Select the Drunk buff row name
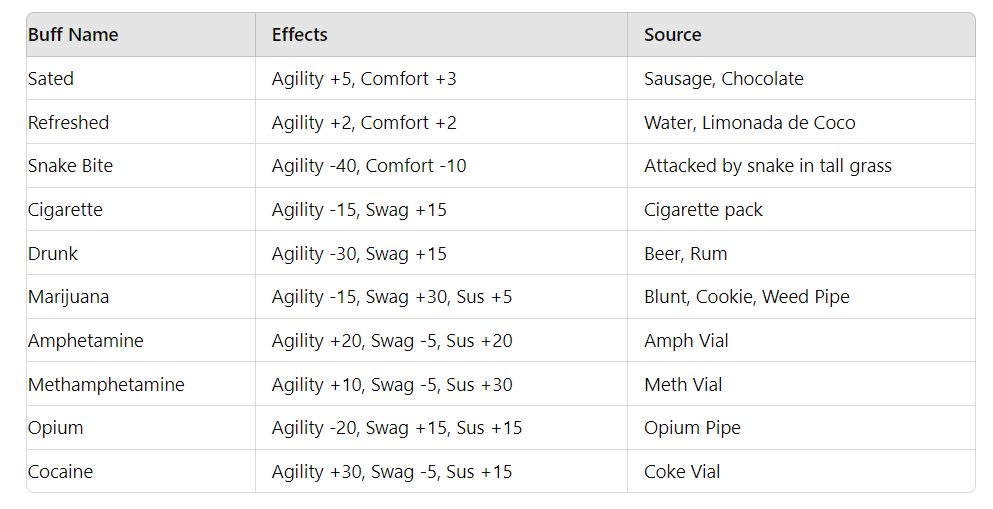This screenshot has height=509, width=993. (53, 254)
